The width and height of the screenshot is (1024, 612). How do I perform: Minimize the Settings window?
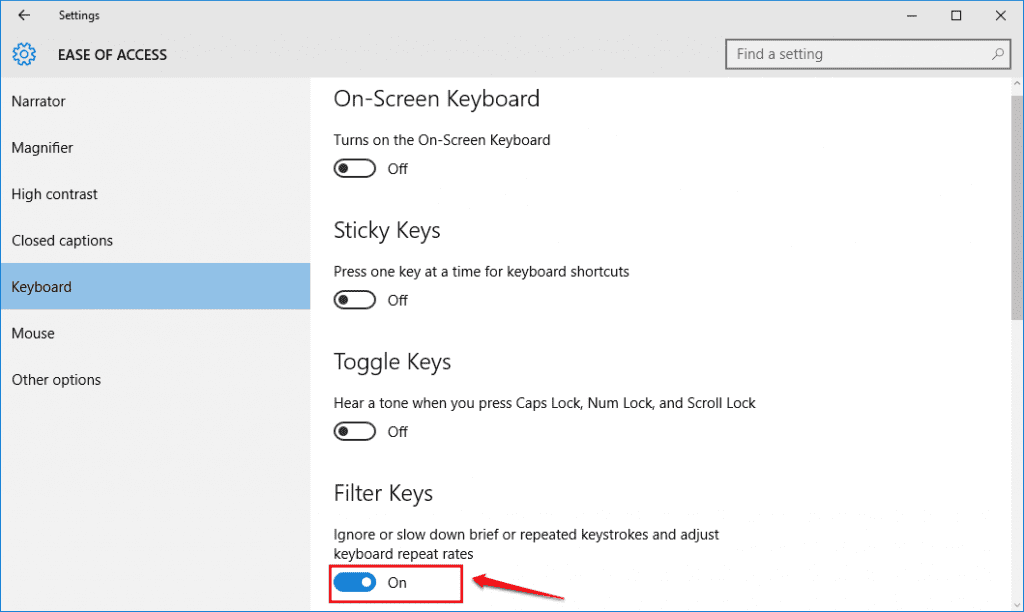coord(912,16)
